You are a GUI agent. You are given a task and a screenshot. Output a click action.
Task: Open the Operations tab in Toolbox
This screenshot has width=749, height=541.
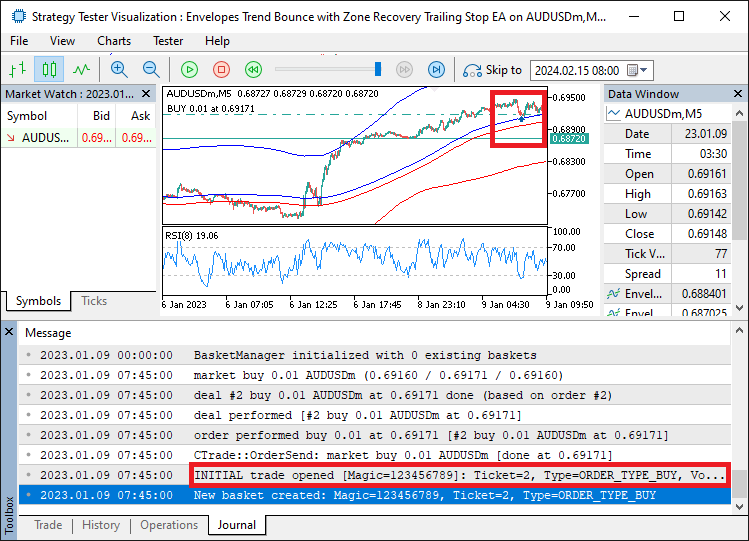coord(169,525)
